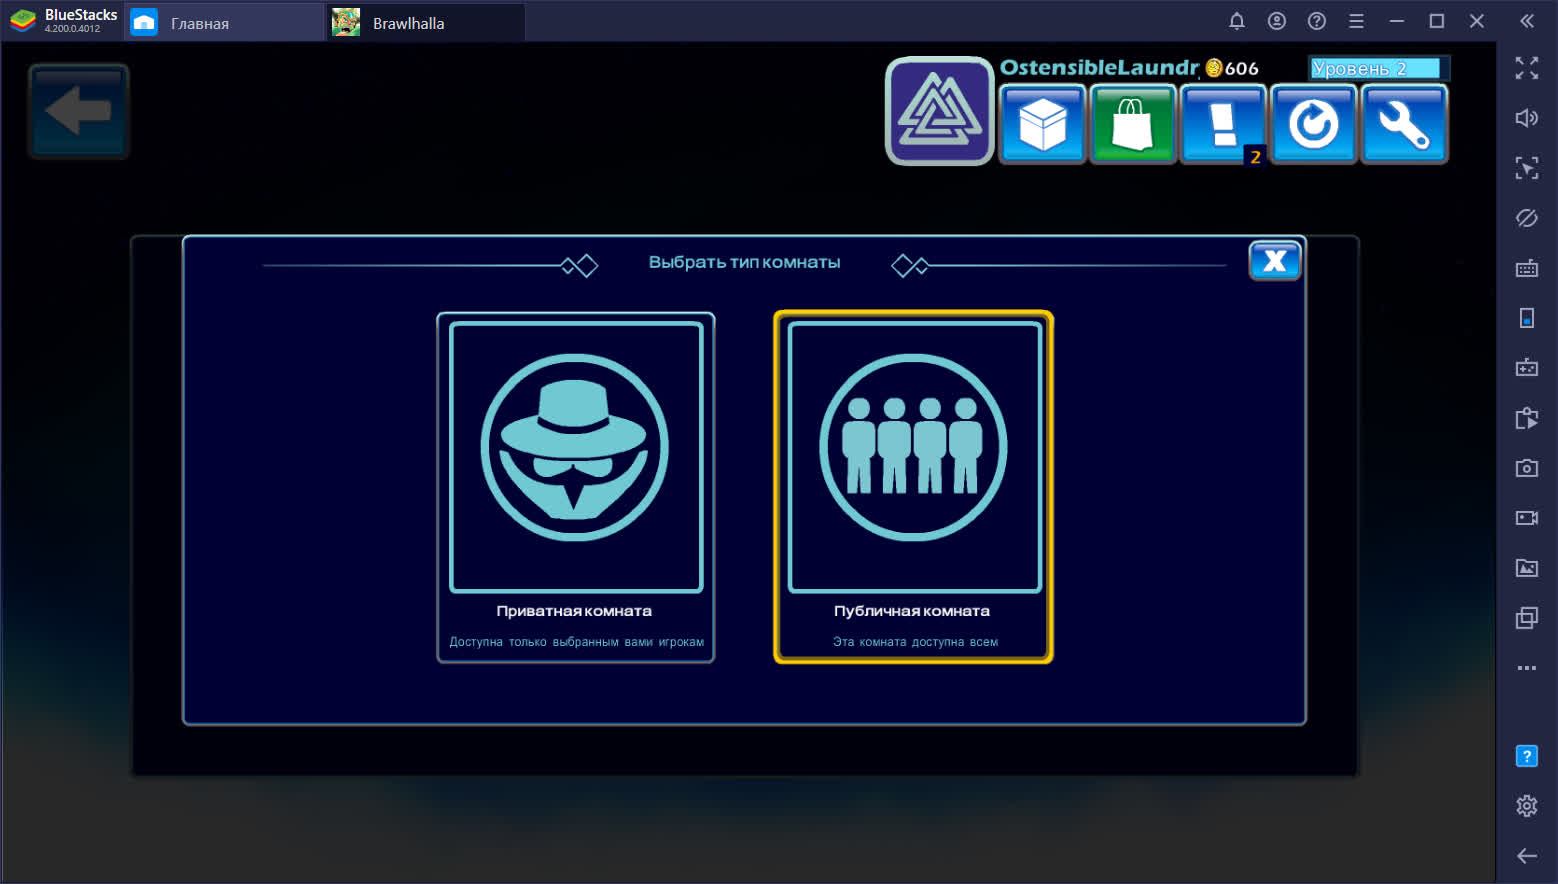Open the media folder sidebar icon
This screenshot has width=1558, height=884.
click(x=1527, y=568)
